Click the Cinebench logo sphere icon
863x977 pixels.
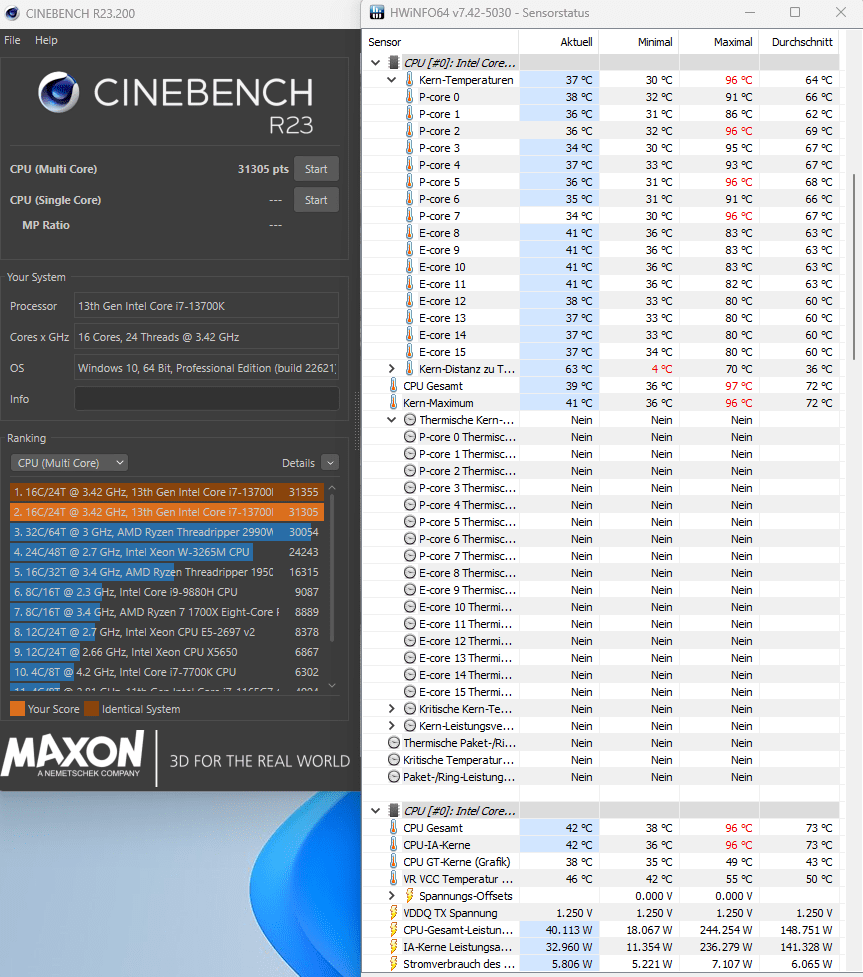(x=59, y=92)
